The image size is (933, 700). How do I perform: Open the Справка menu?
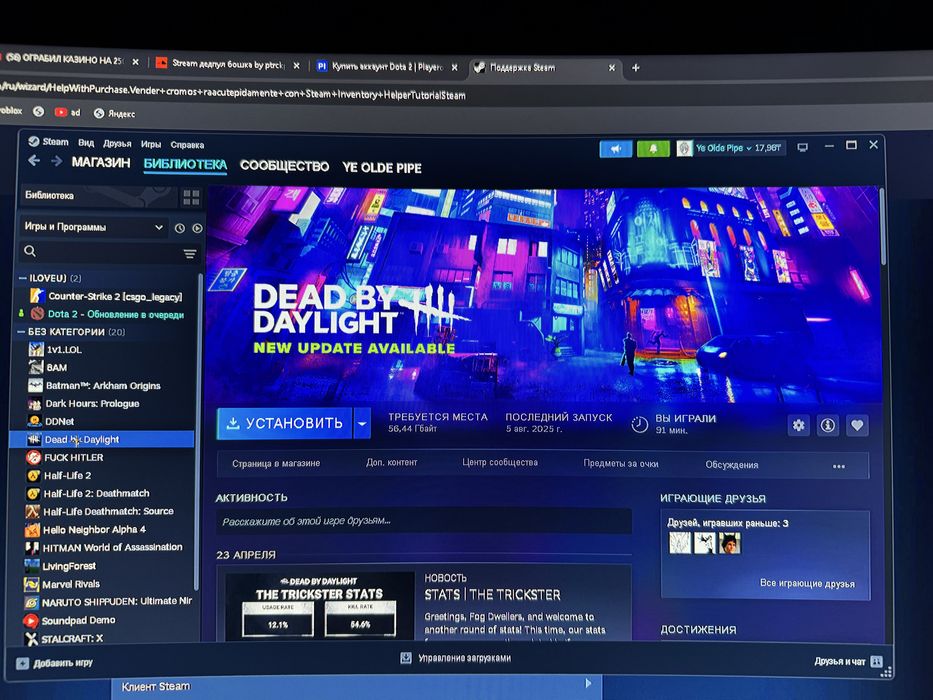click(187, 145)
